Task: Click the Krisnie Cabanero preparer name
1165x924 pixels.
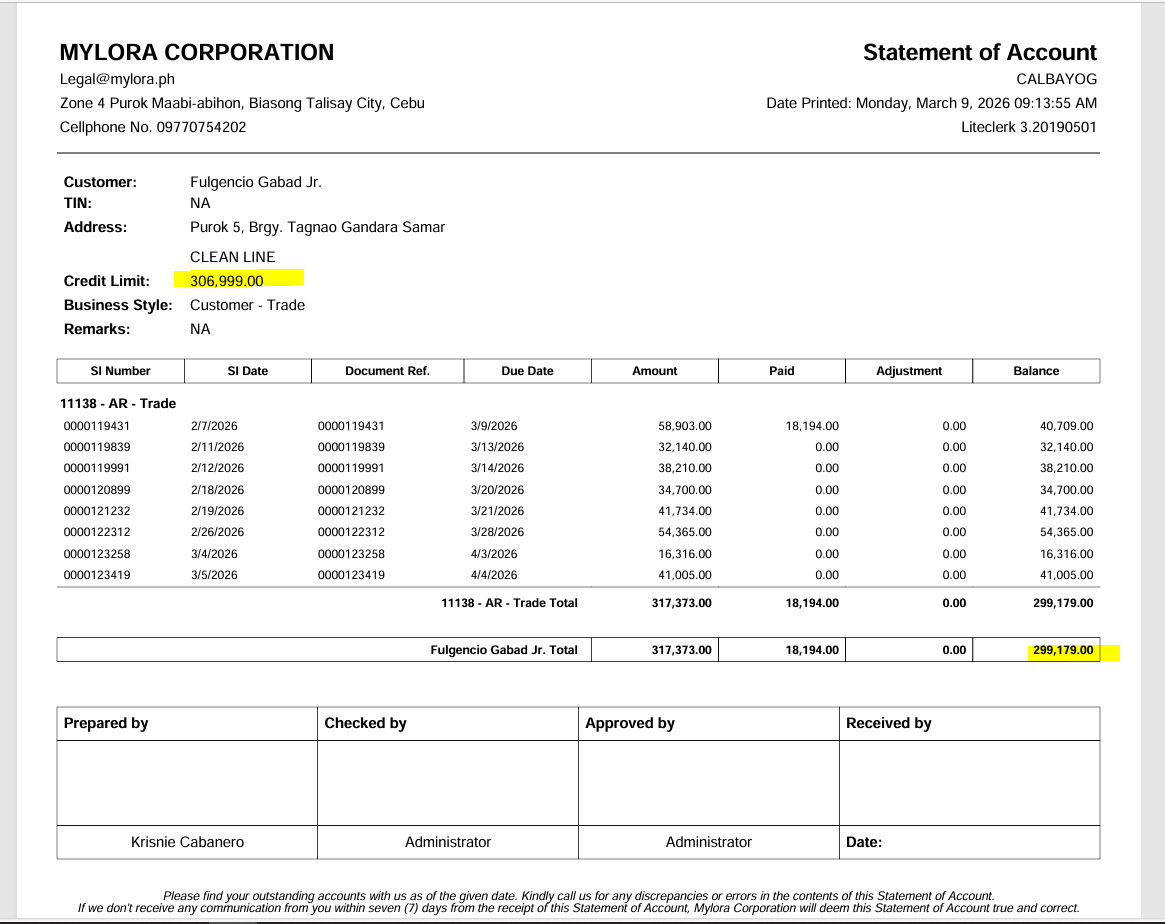Action: 187,842
